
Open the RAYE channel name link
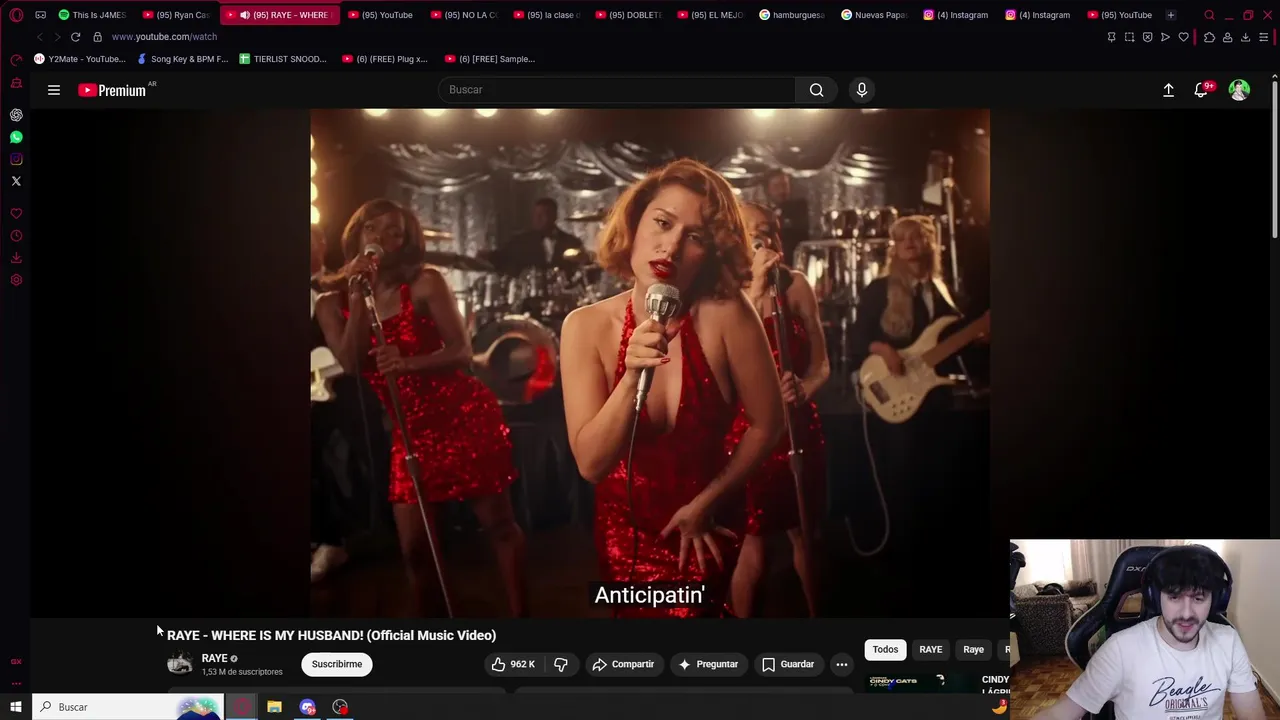click(214, 658)
